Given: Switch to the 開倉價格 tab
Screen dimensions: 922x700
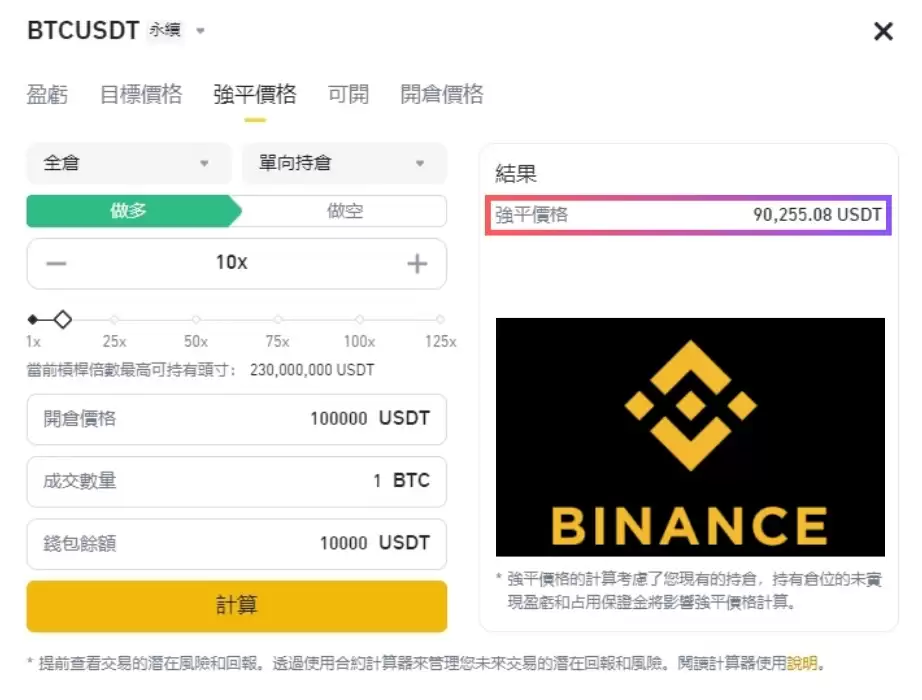Looking at the screenshot, I should coord(442,93).
